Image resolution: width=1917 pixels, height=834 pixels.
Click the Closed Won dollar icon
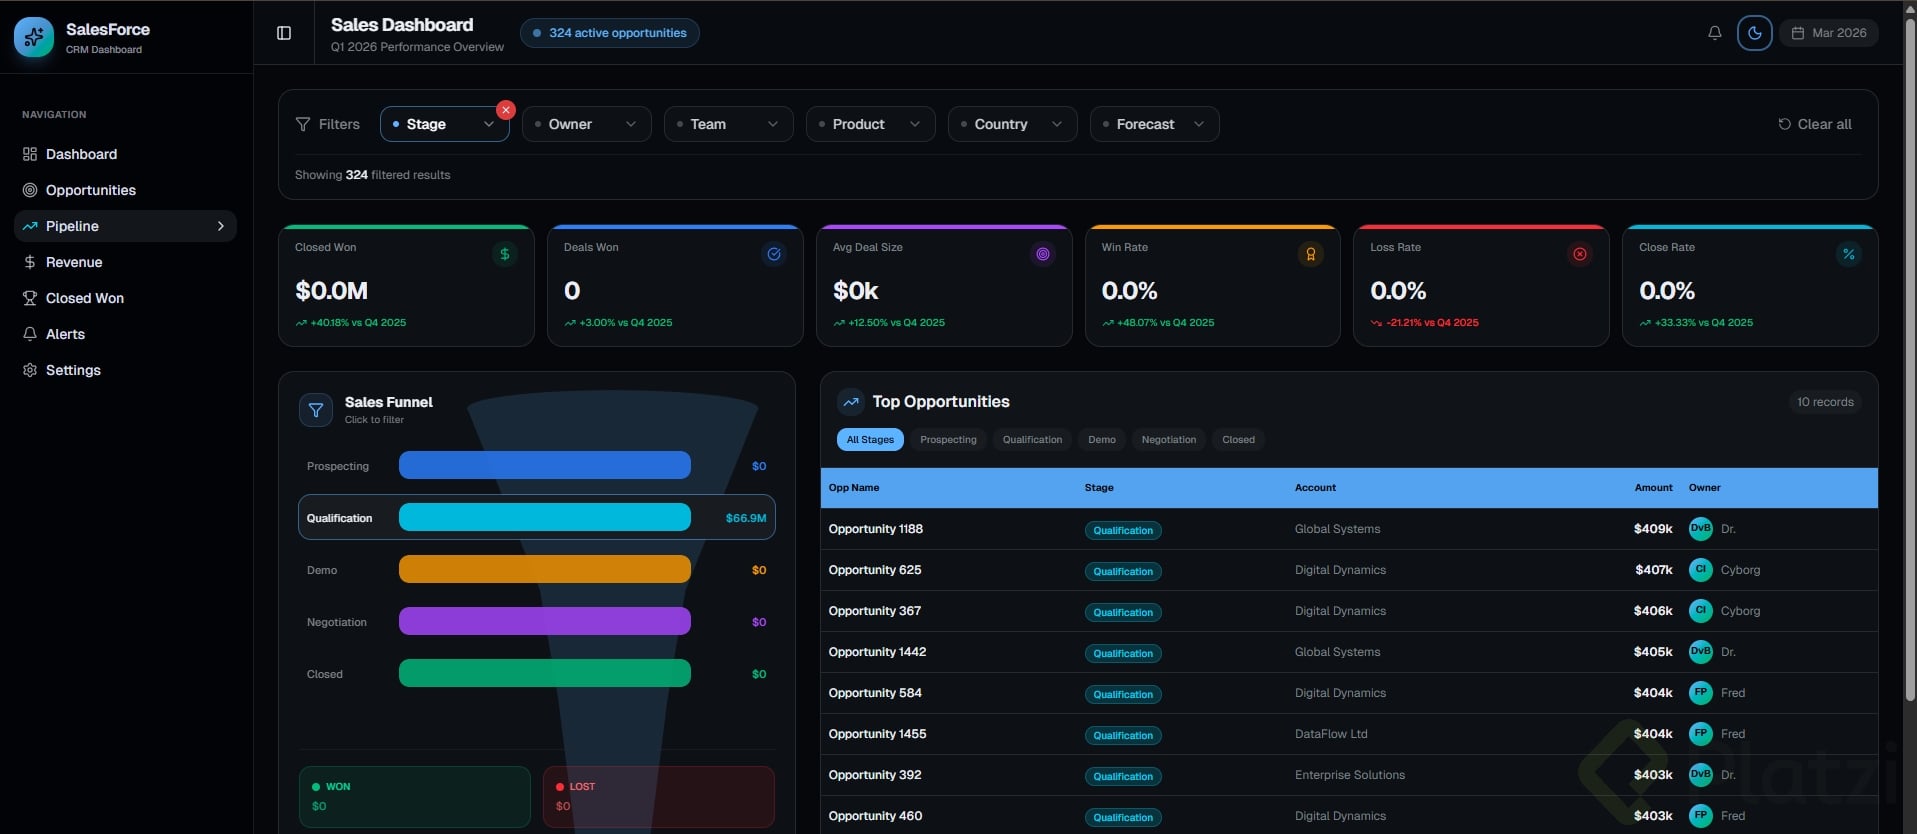(505, 254)
